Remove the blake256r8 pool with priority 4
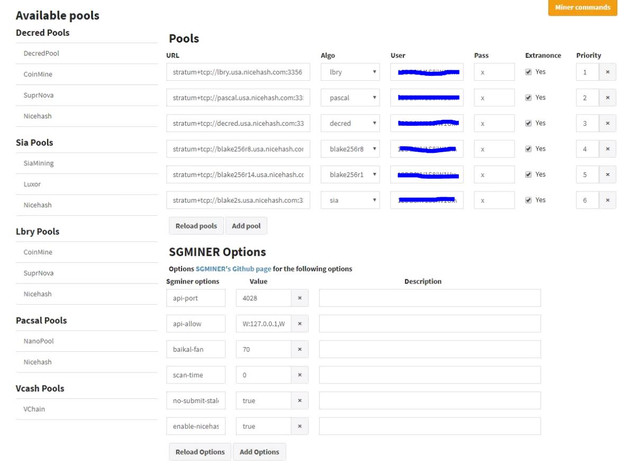 click(607, 149)
